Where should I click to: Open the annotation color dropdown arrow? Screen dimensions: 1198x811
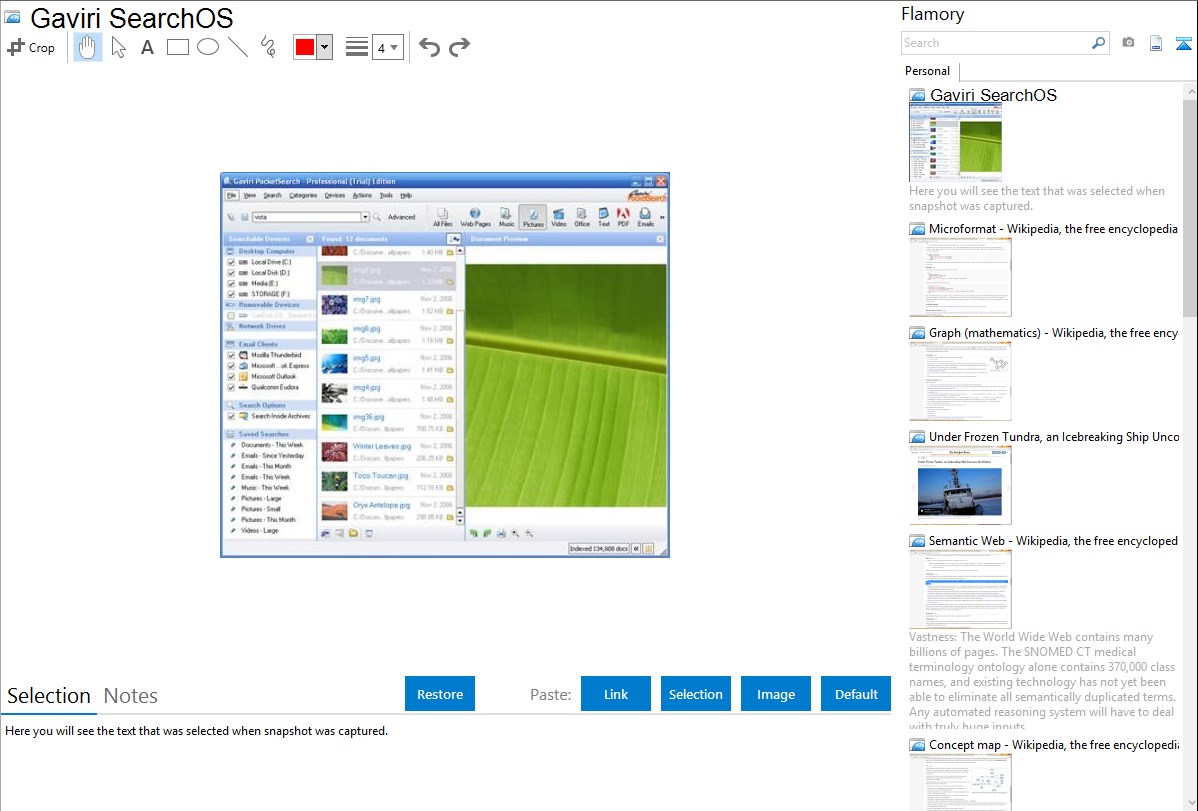325,47
